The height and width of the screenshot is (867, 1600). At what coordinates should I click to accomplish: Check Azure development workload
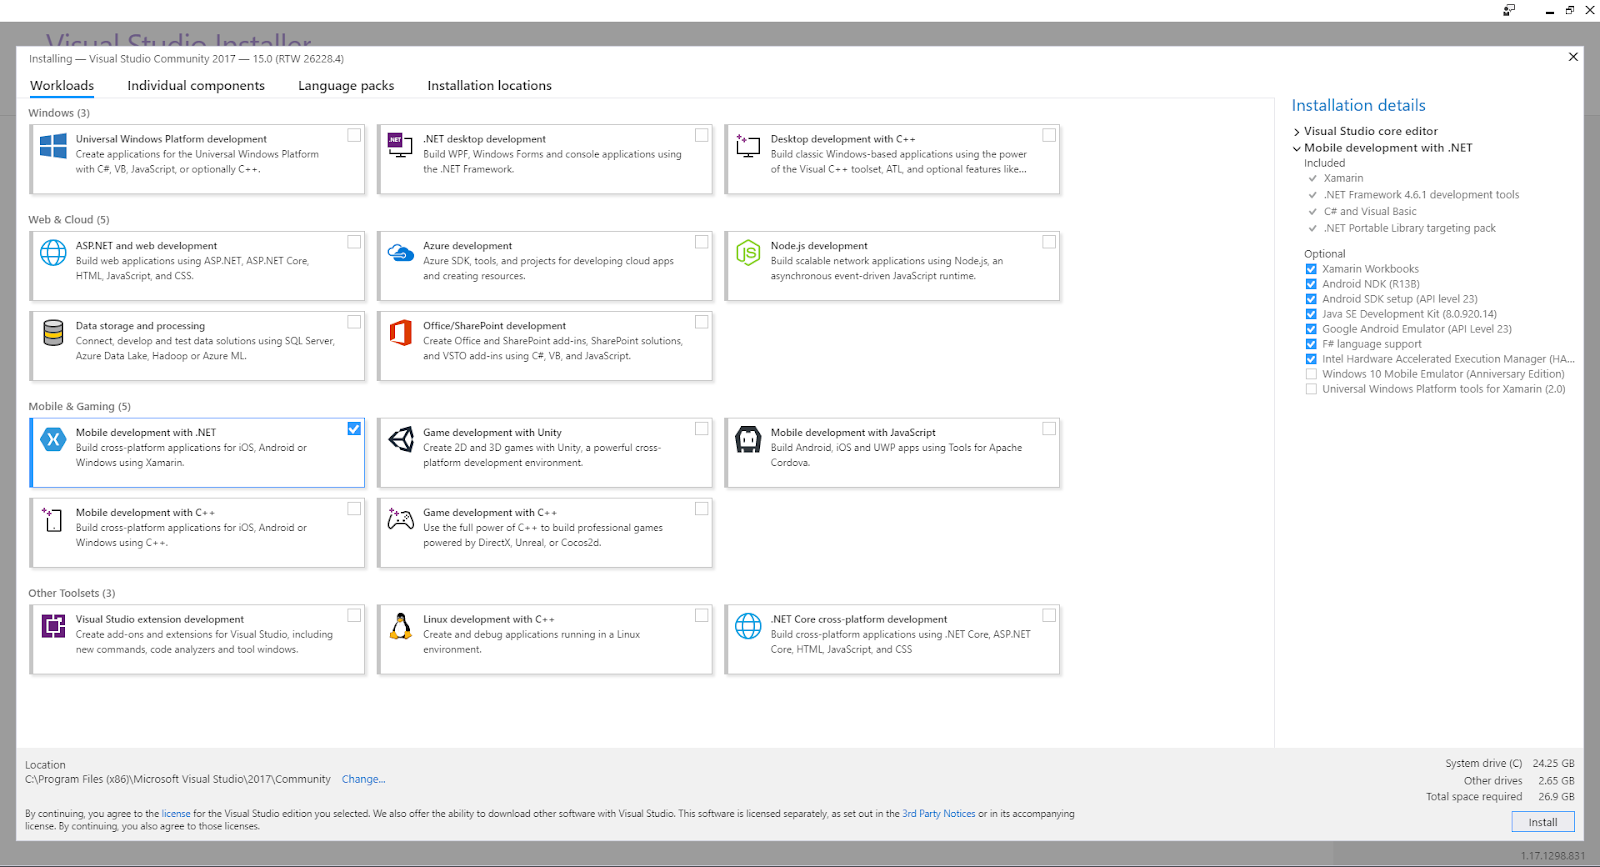click(x=701, y=242)
